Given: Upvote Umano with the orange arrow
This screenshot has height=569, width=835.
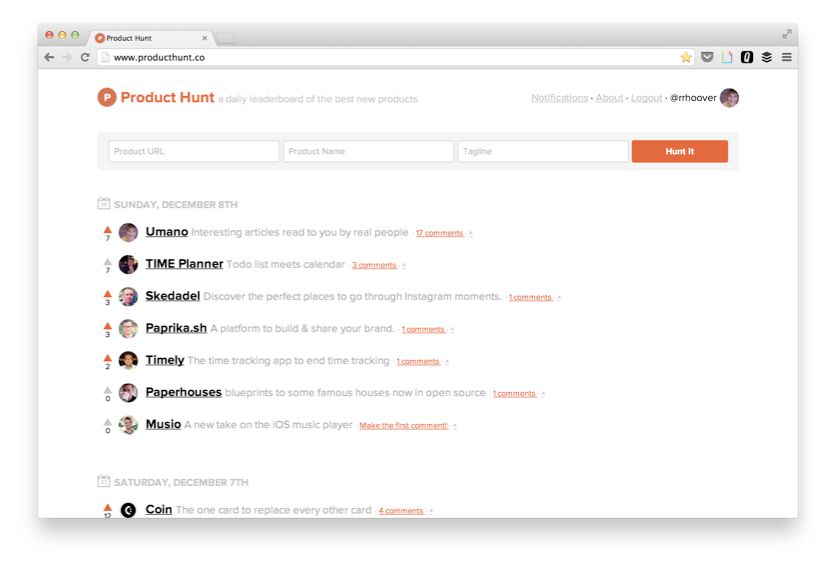Looking at the screenshot, I should (108, 230).
